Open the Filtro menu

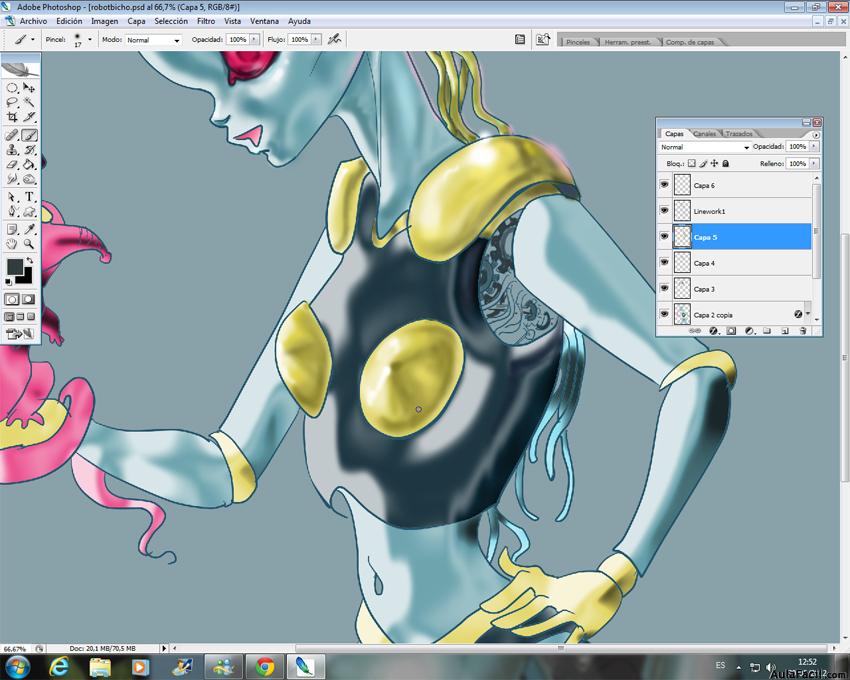point(206,21)
